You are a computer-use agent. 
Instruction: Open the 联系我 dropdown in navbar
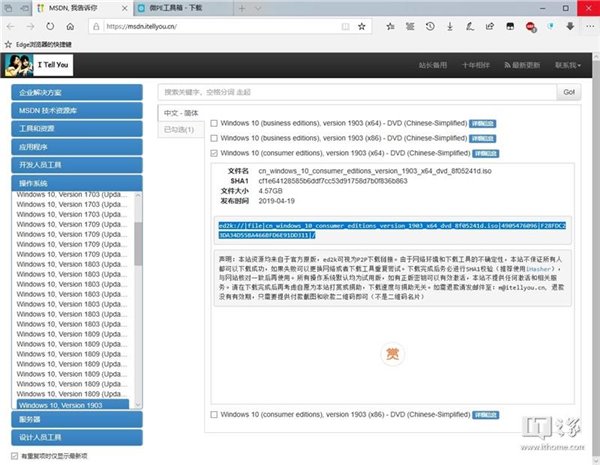566,65
